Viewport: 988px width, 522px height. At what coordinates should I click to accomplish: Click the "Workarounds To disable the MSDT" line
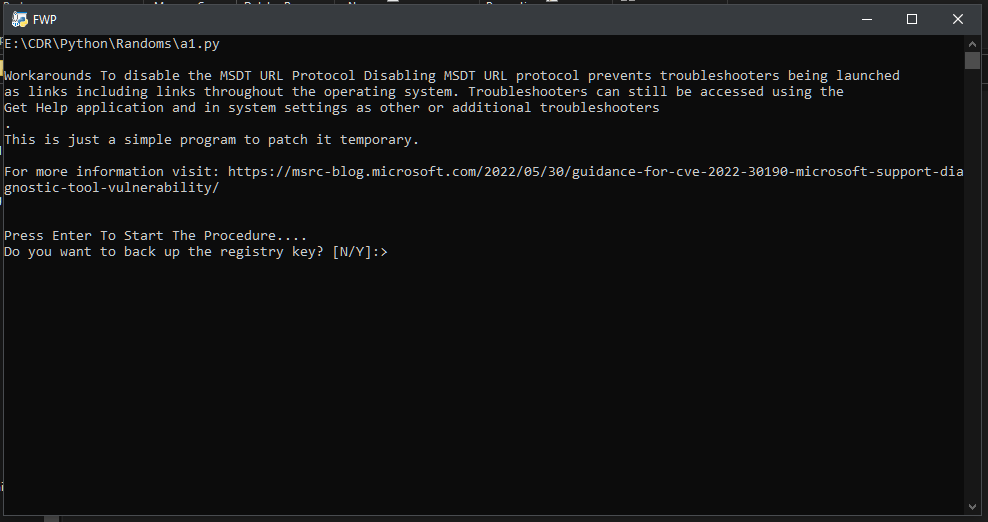point(451,76)
